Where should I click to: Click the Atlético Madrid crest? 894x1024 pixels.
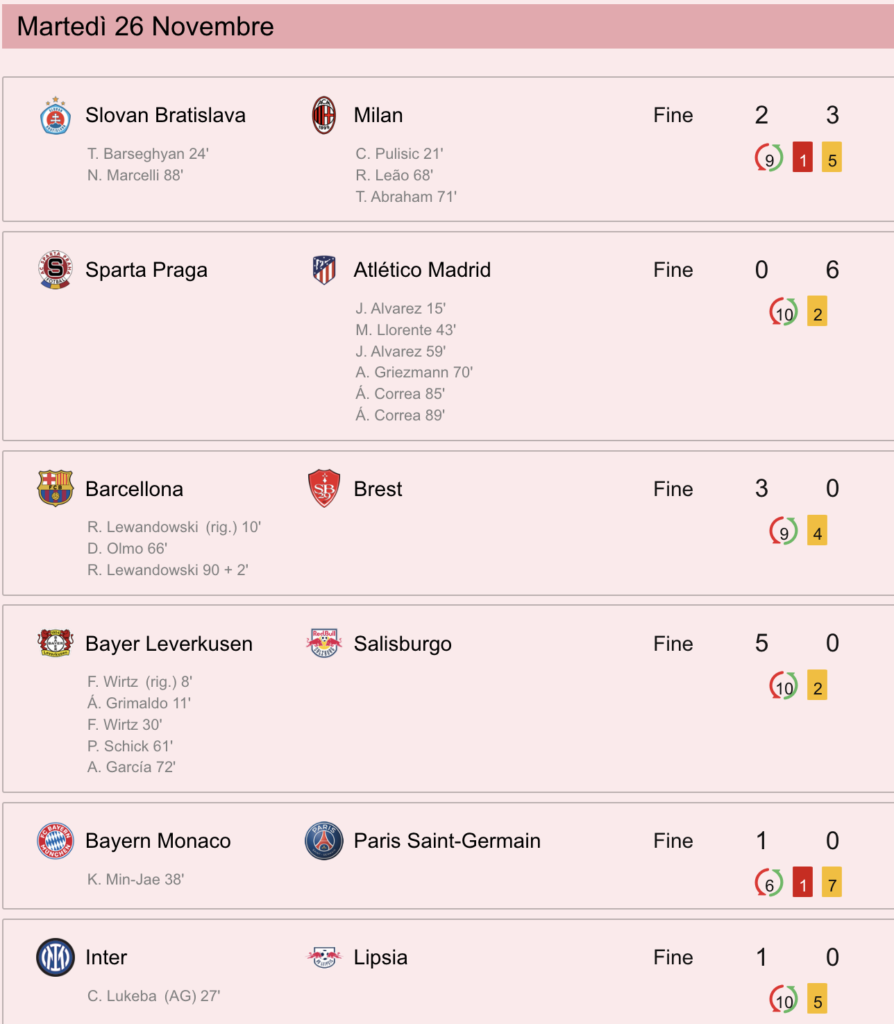(324, 270)
